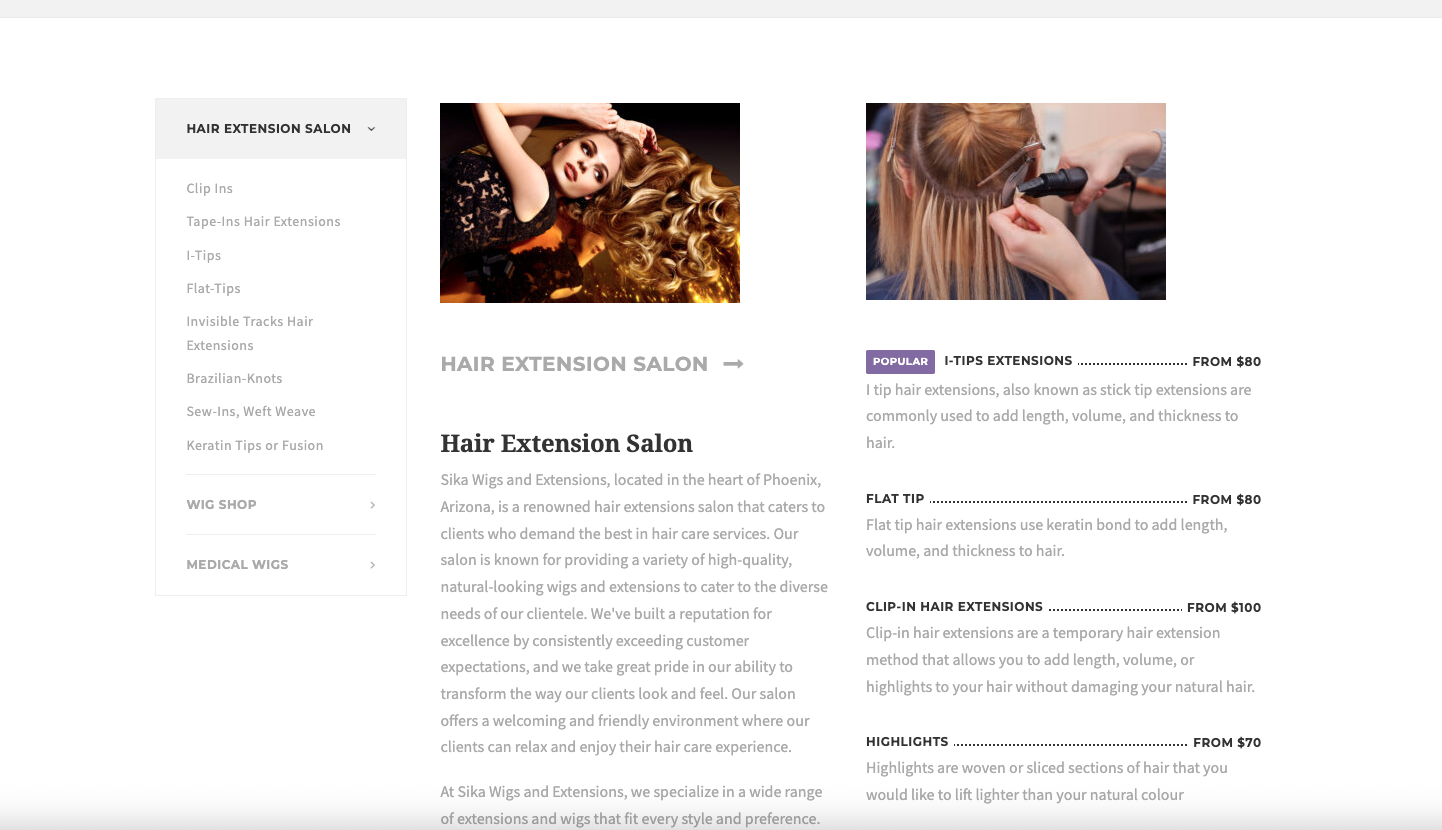Click the purple Popular badge
Viewport: 1442px width, 830px height.
pos(900,361)
